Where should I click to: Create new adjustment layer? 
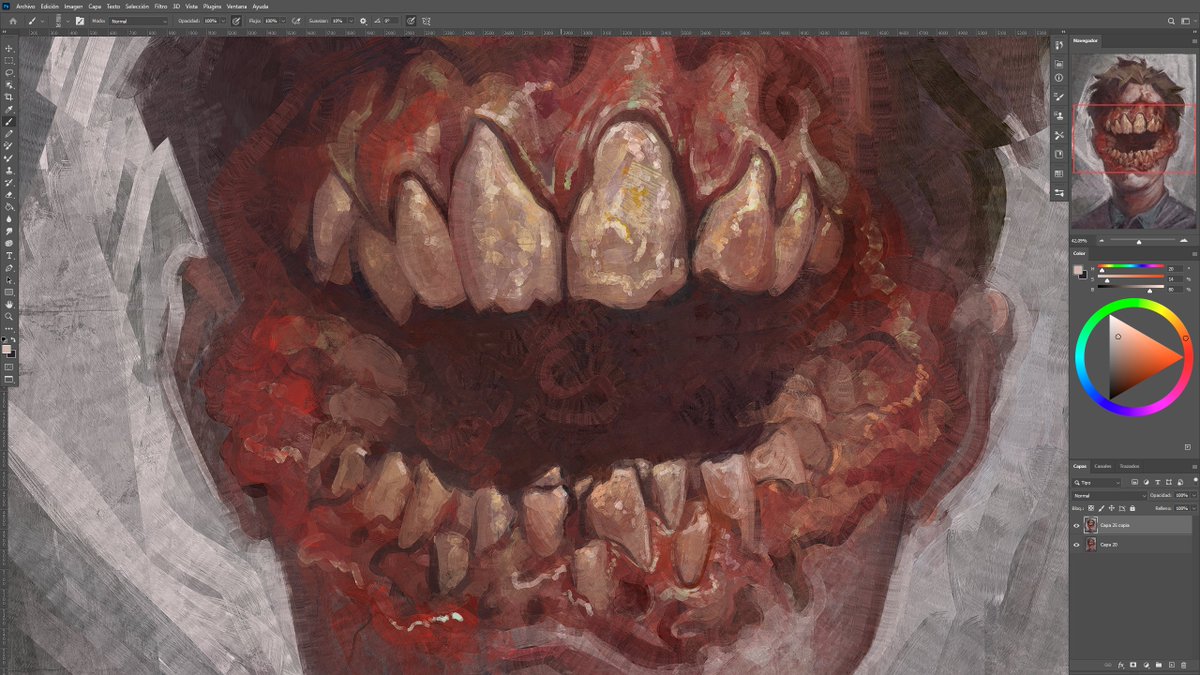1146,665
